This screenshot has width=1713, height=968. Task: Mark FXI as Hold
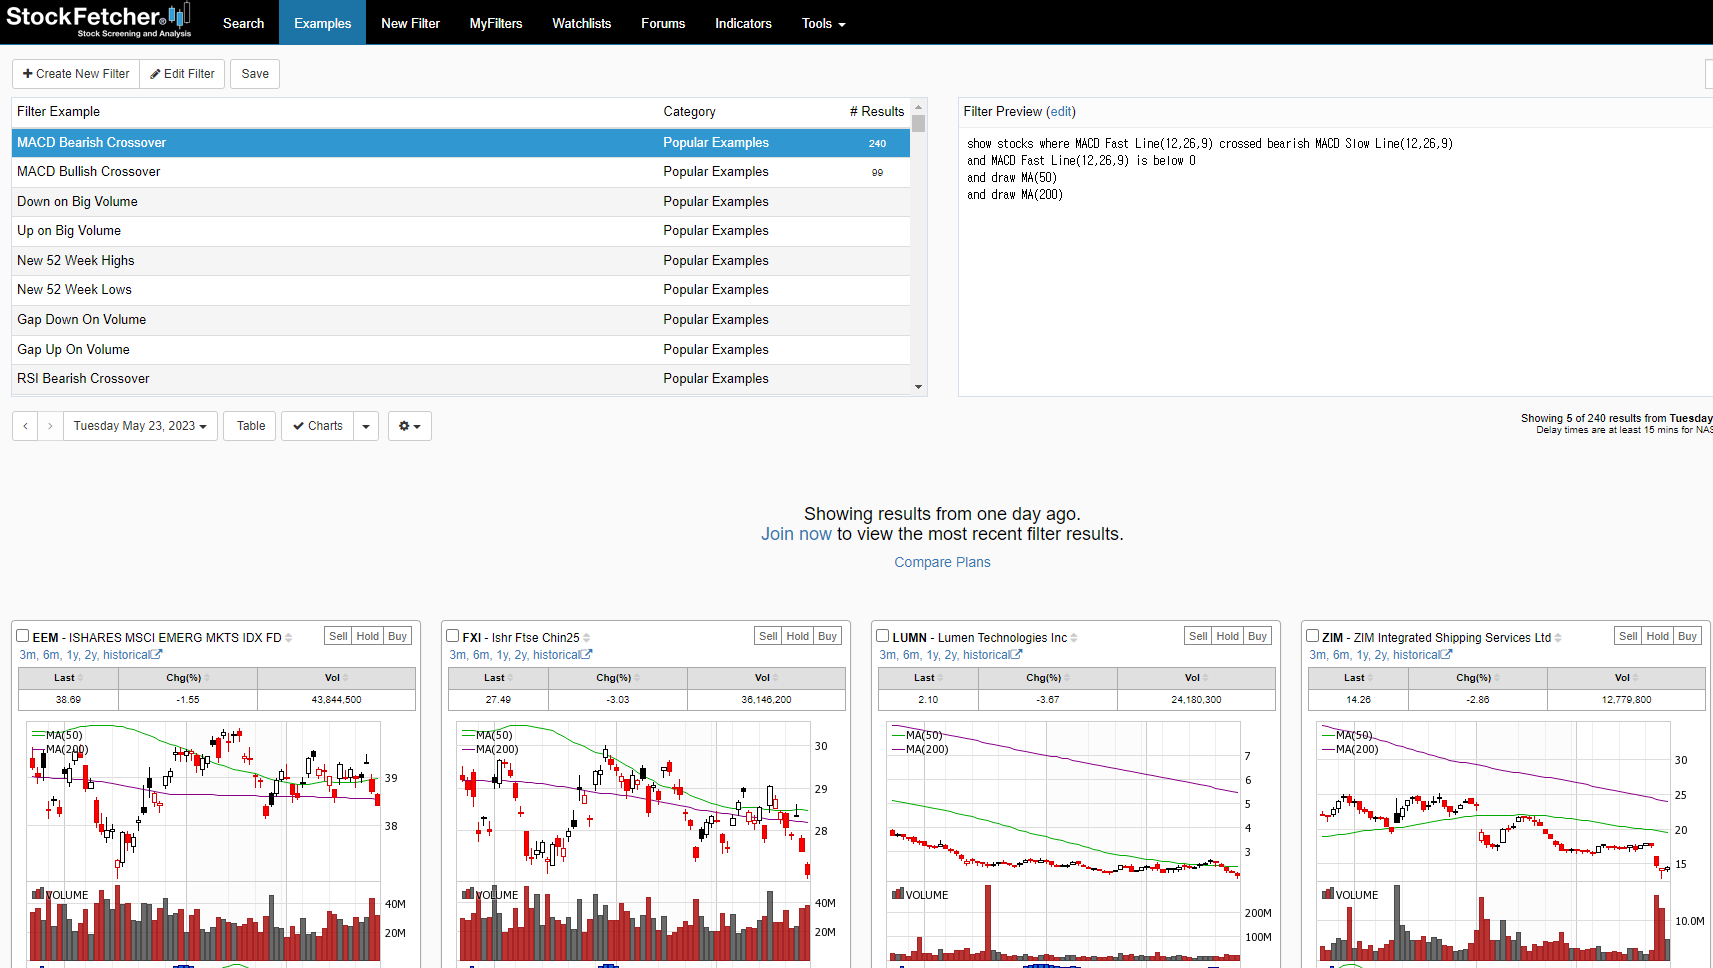coord(797,636)
